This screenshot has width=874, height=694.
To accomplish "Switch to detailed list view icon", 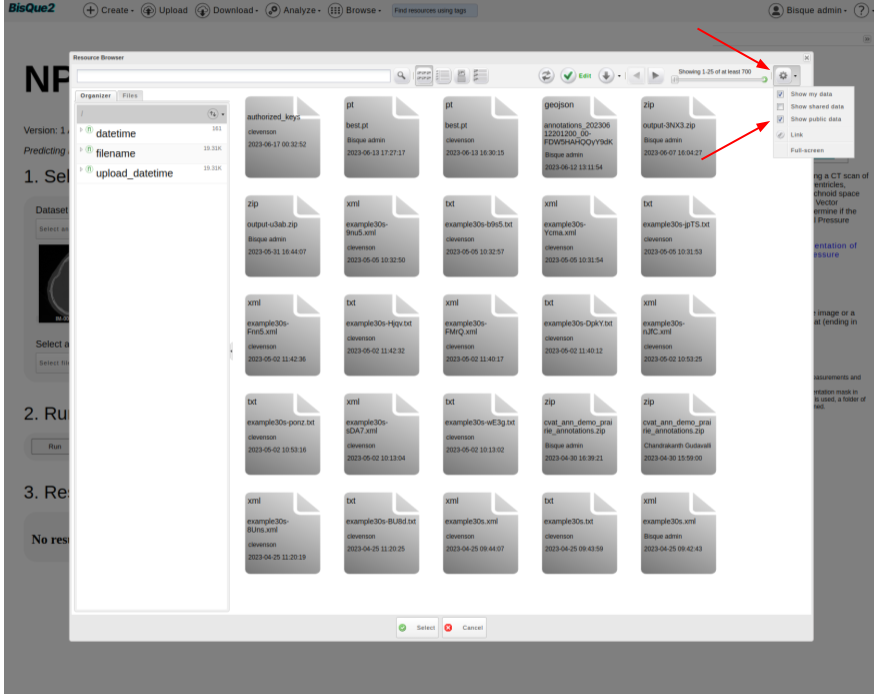I will coord(480,76).
